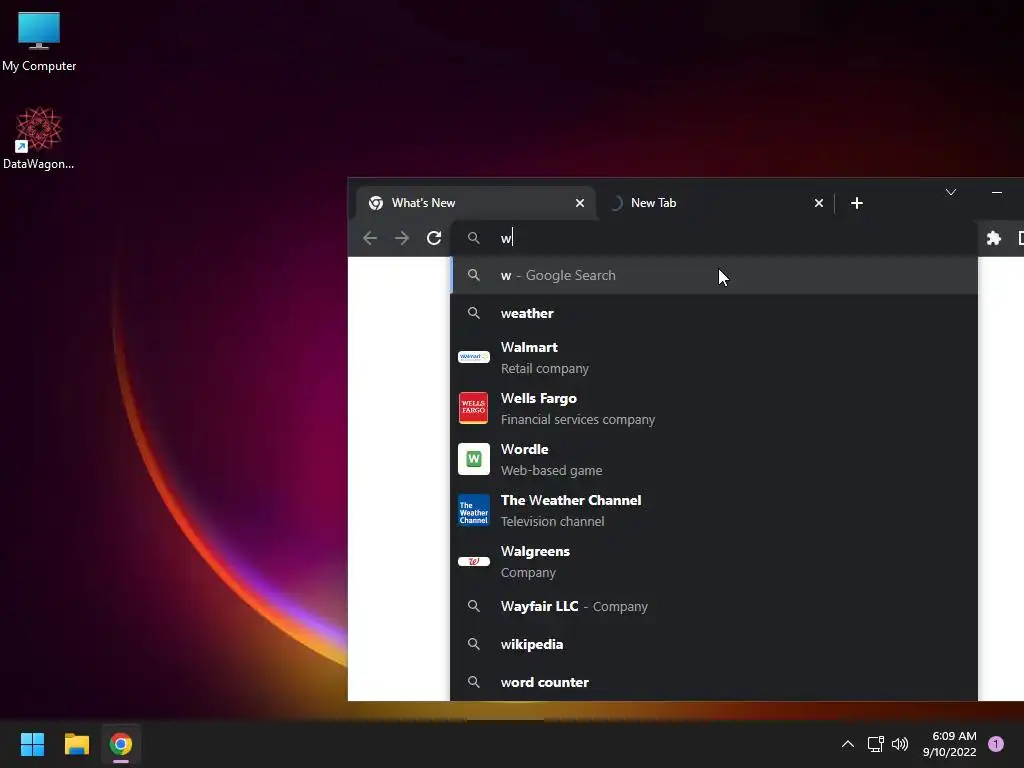Minimize the Chrome window
This screenshot has width=1024, height=768.
(x=997, y=192)
